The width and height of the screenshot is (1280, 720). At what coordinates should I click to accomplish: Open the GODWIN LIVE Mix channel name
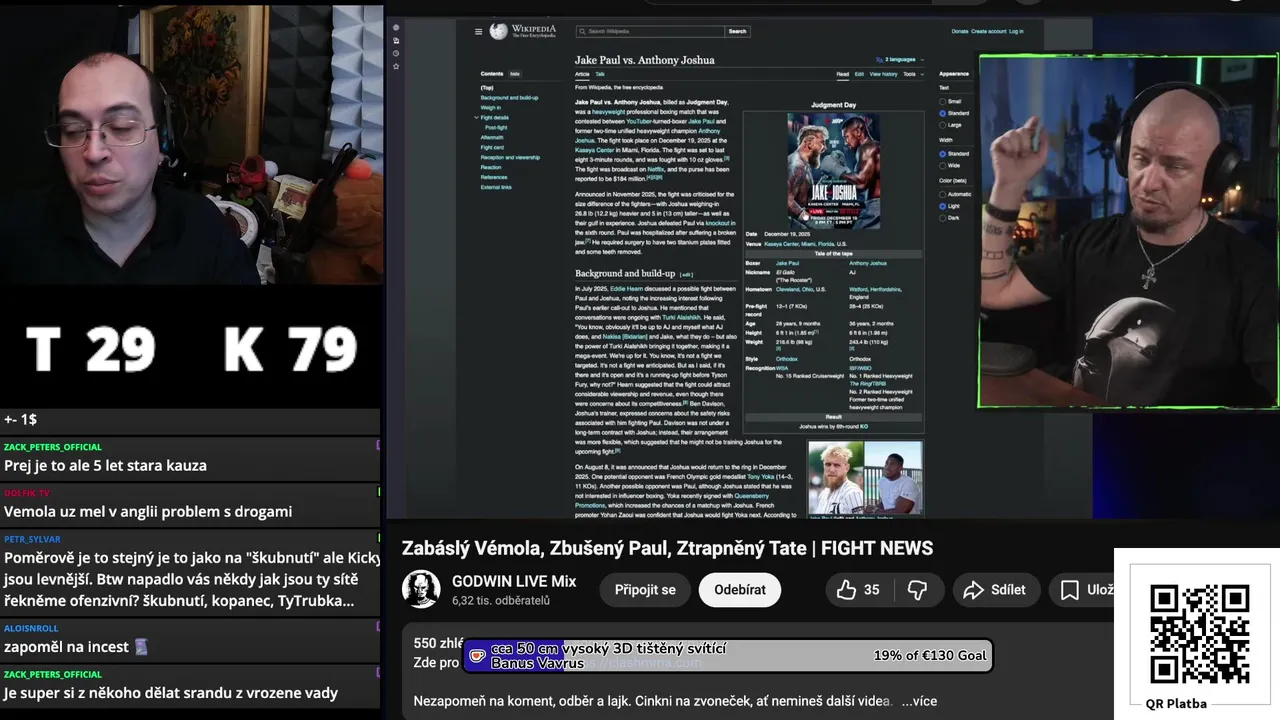pos(514,581)
